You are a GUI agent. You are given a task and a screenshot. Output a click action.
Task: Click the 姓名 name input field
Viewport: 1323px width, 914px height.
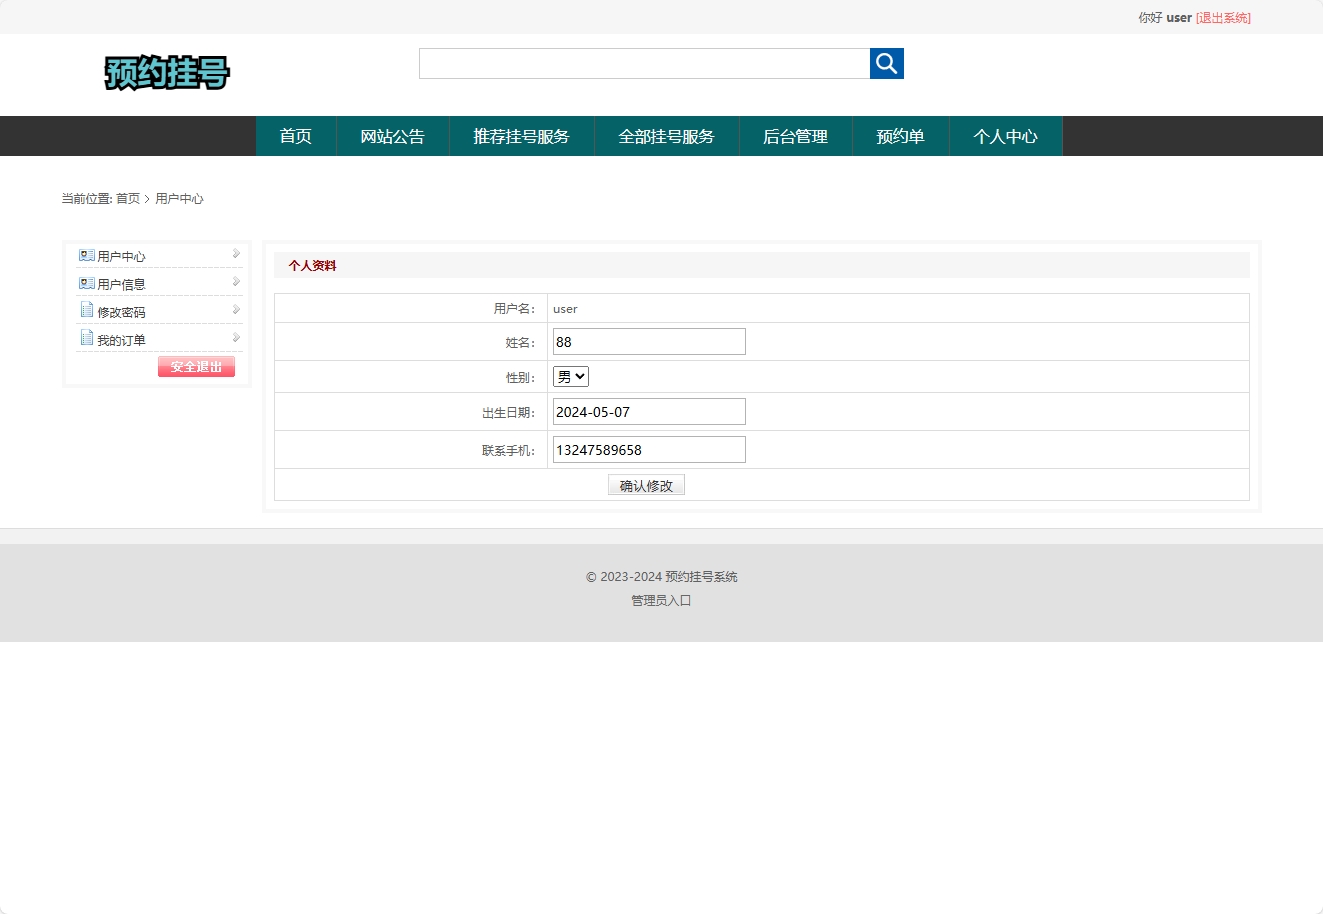tap(649, 342)
